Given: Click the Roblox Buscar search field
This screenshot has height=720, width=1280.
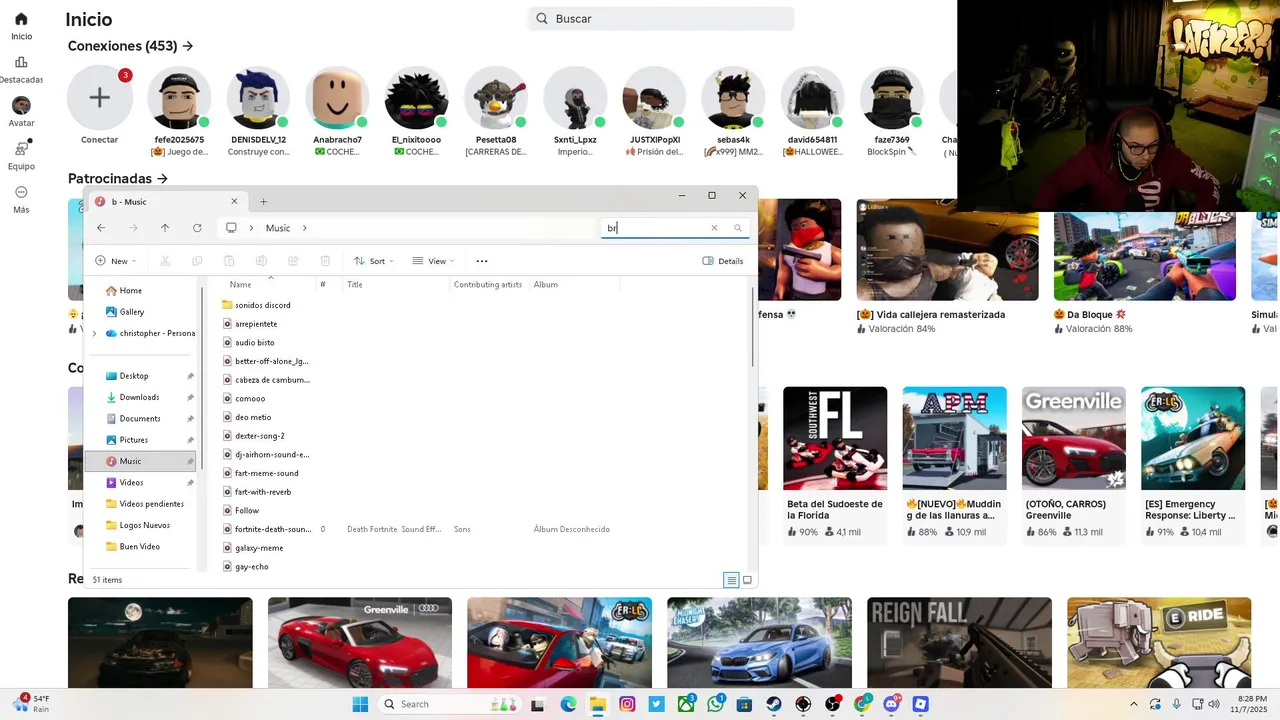Looking at the screenshot, I should 661,18.
